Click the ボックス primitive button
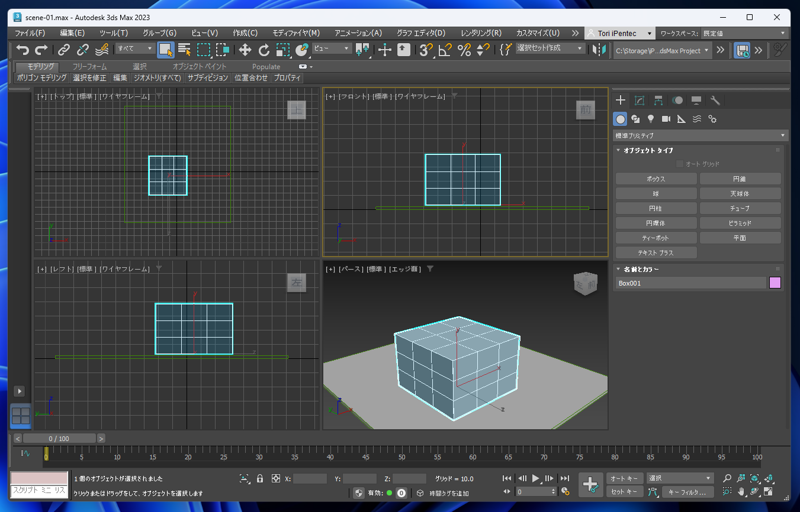Screen dimensions: 800x512 tap(656, 179)
